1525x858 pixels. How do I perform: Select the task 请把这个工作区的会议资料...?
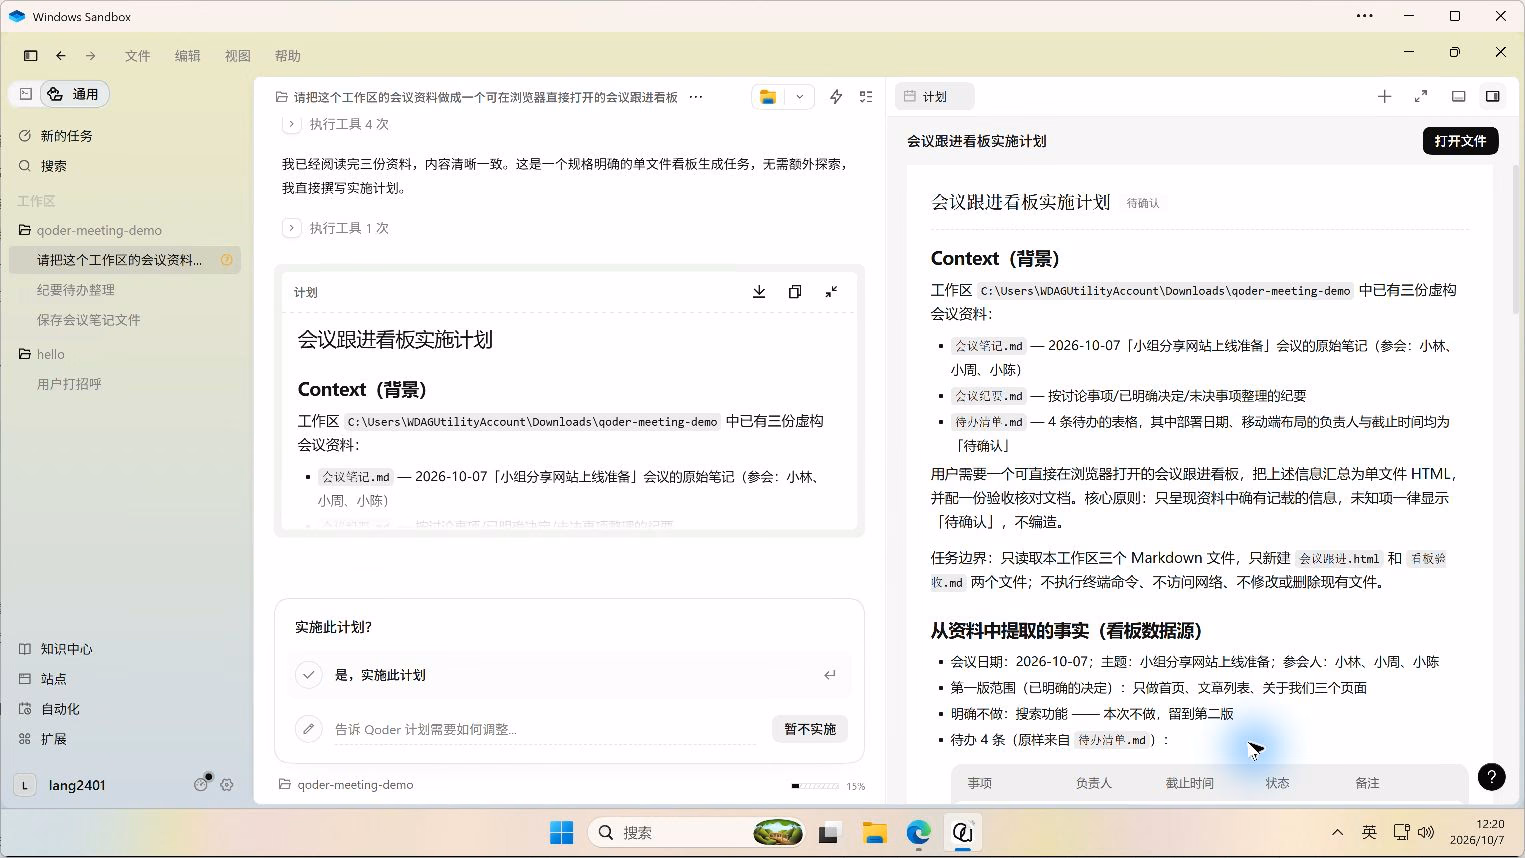pyautogui.click(x=124, y=260)
